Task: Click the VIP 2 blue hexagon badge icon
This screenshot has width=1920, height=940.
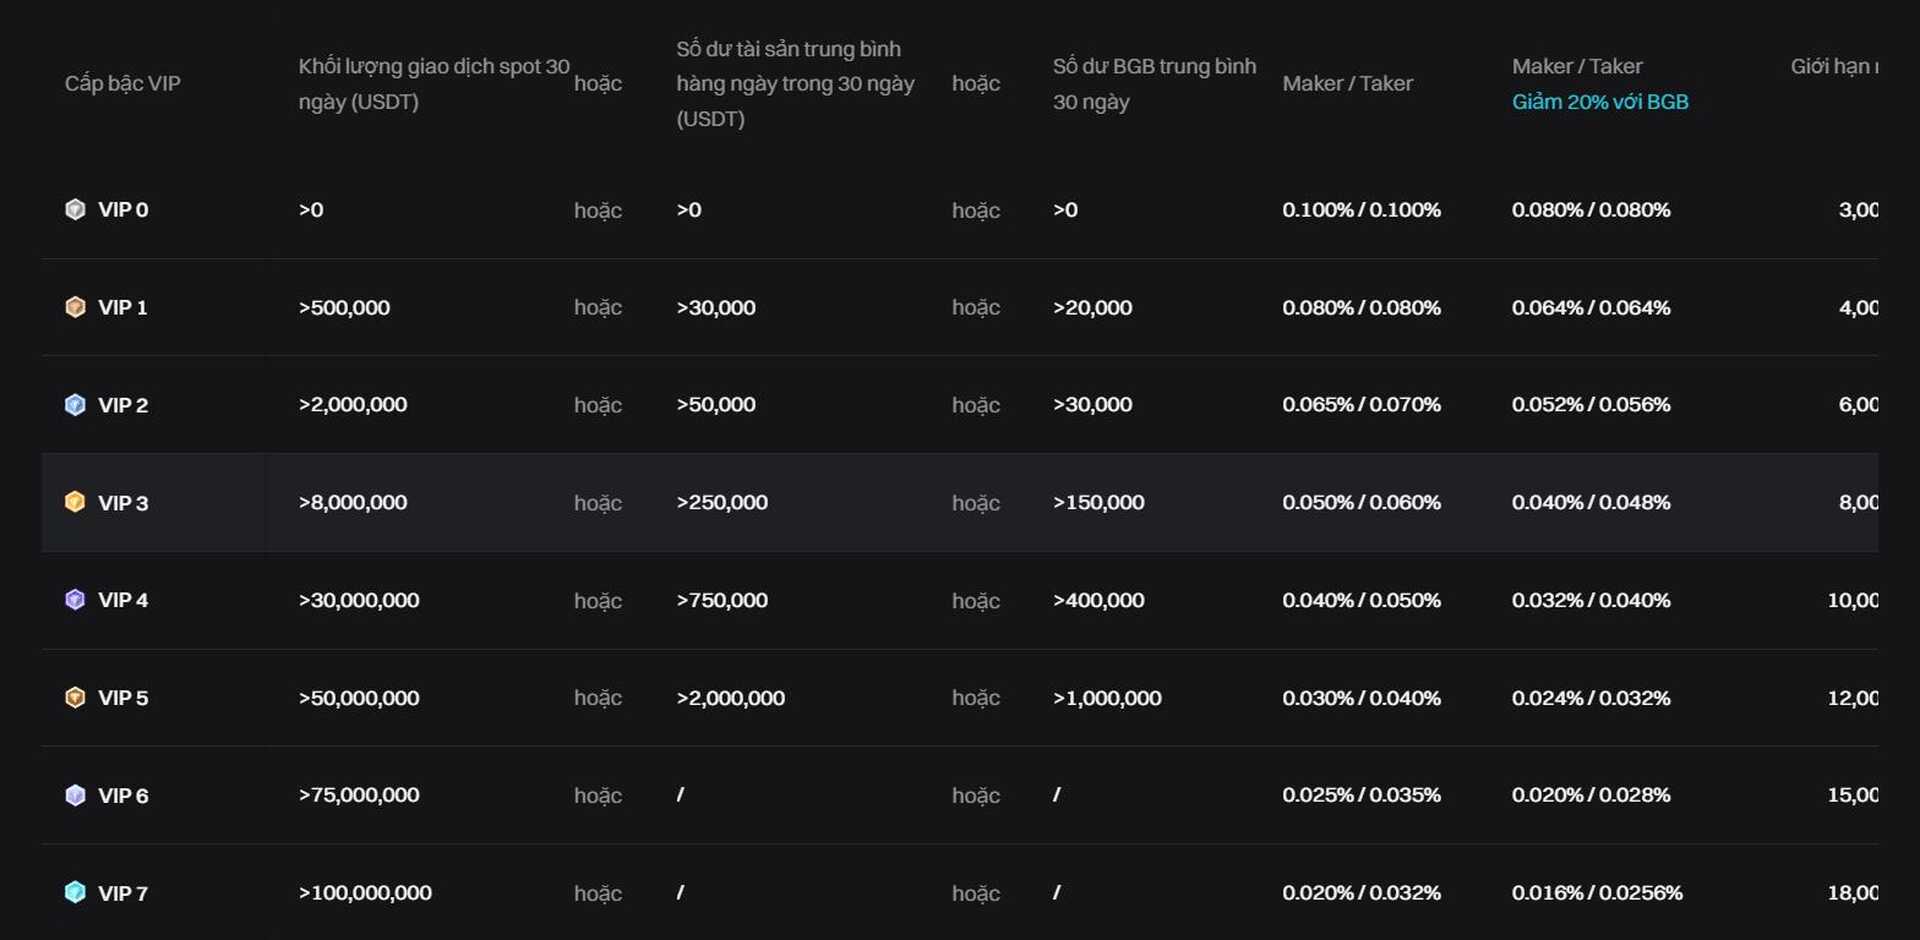Action: 75,405
